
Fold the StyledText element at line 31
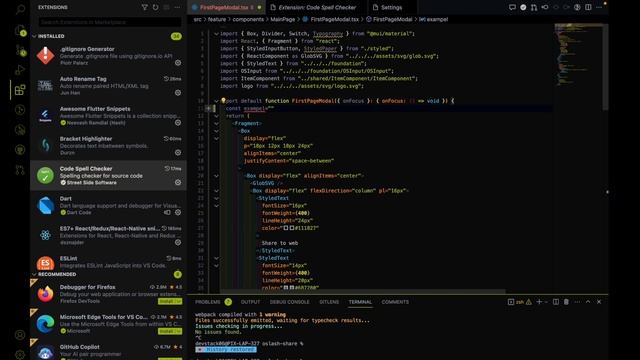click(216, 258)
